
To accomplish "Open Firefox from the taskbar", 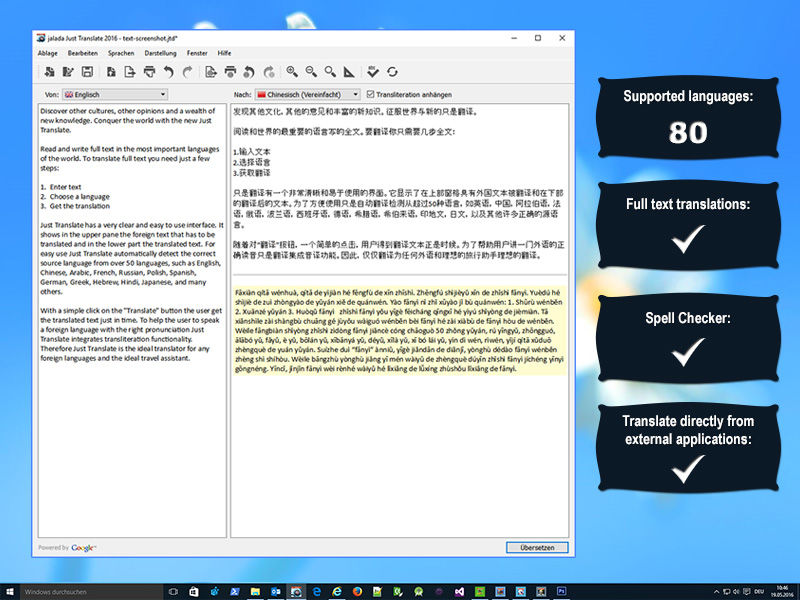I will 357,592.
